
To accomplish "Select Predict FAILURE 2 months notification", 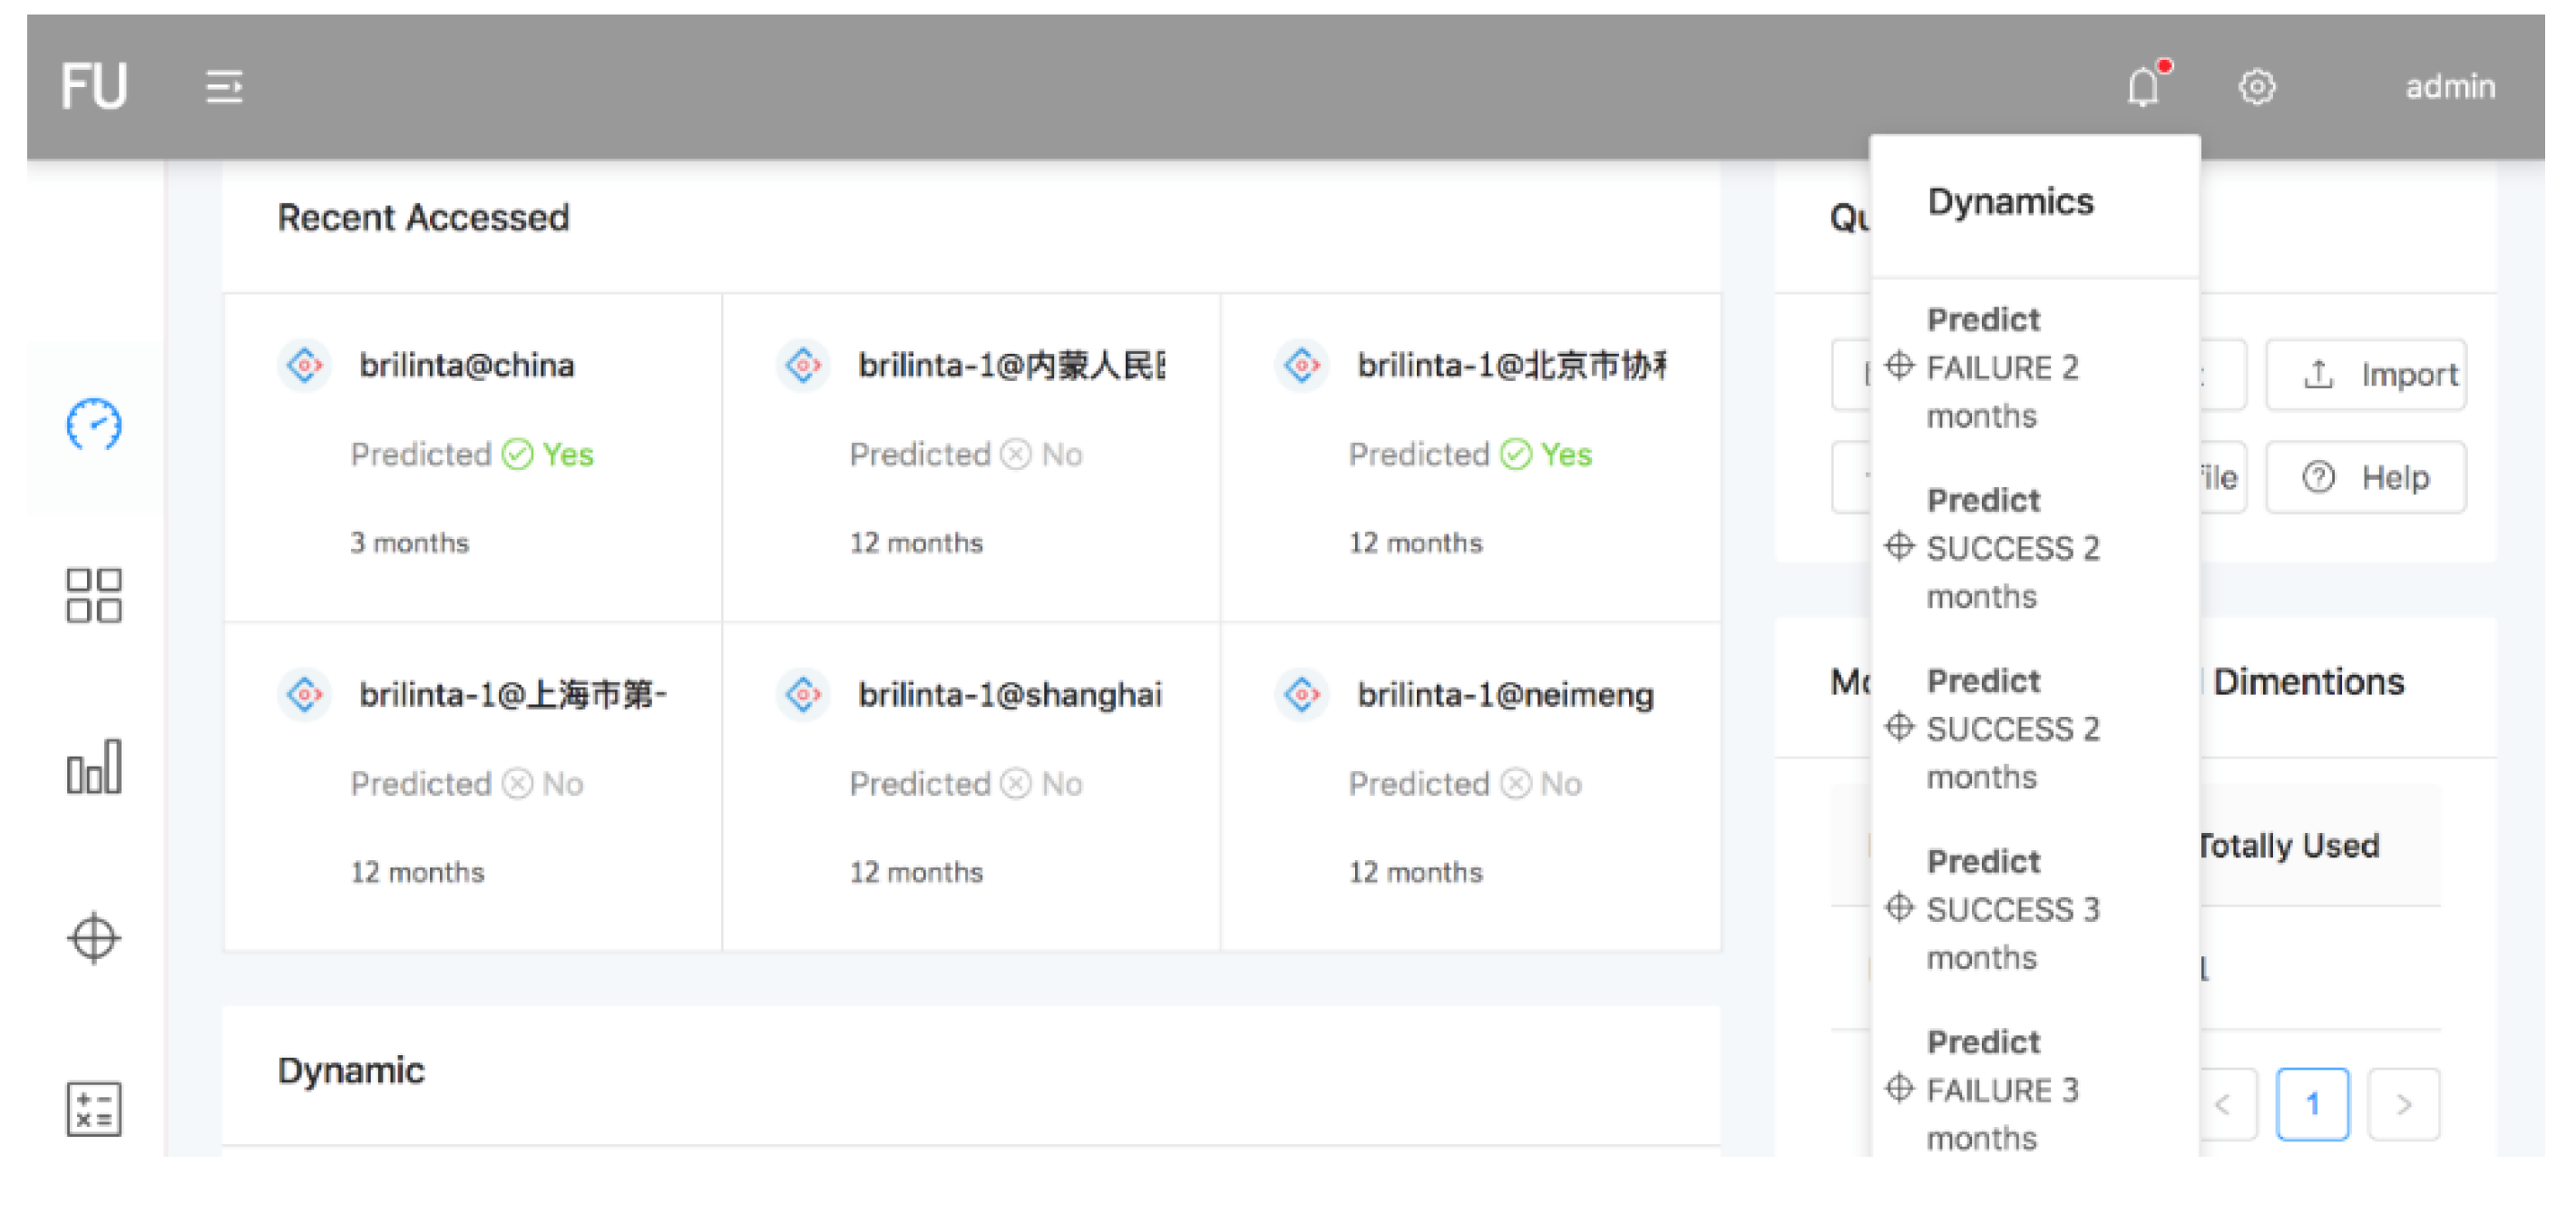I will tap(2001, 367).
